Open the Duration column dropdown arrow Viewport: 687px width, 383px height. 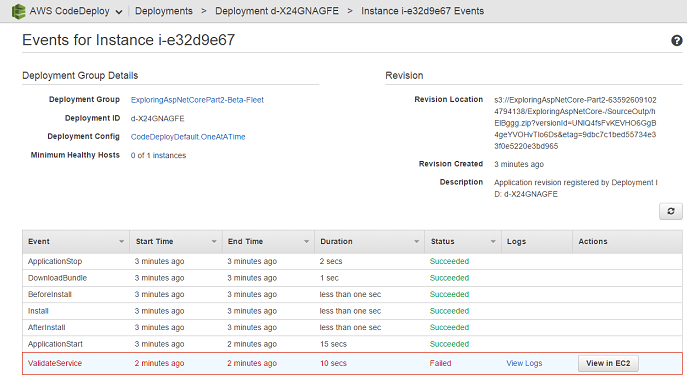pos(416,241)
